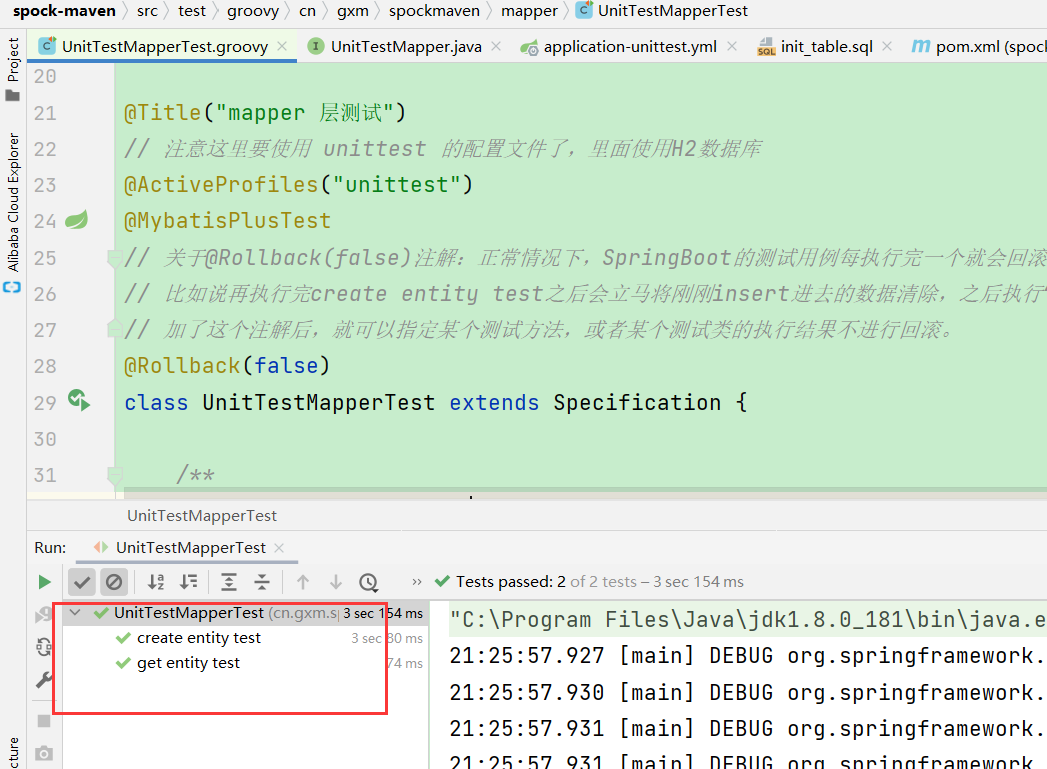Rerun tests with the green play button
This screenshot has width=1047, height=769.
(x=44, y=582)
